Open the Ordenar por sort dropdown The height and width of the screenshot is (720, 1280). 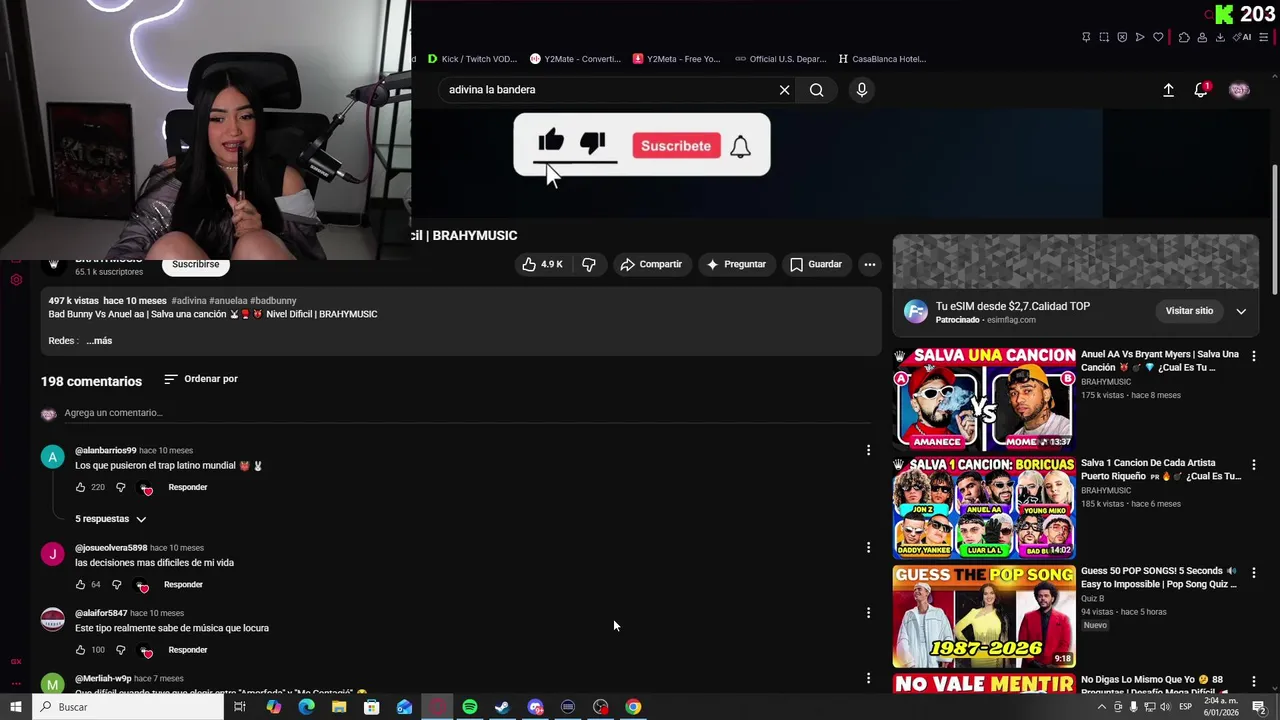tap(201, 379)
